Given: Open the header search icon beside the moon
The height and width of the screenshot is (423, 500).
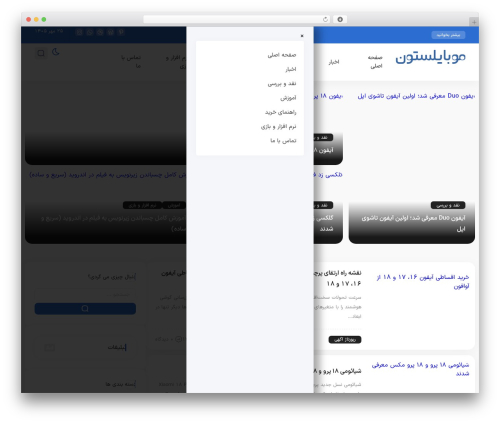Looking at the screenshot, I should tap(41, 53).
